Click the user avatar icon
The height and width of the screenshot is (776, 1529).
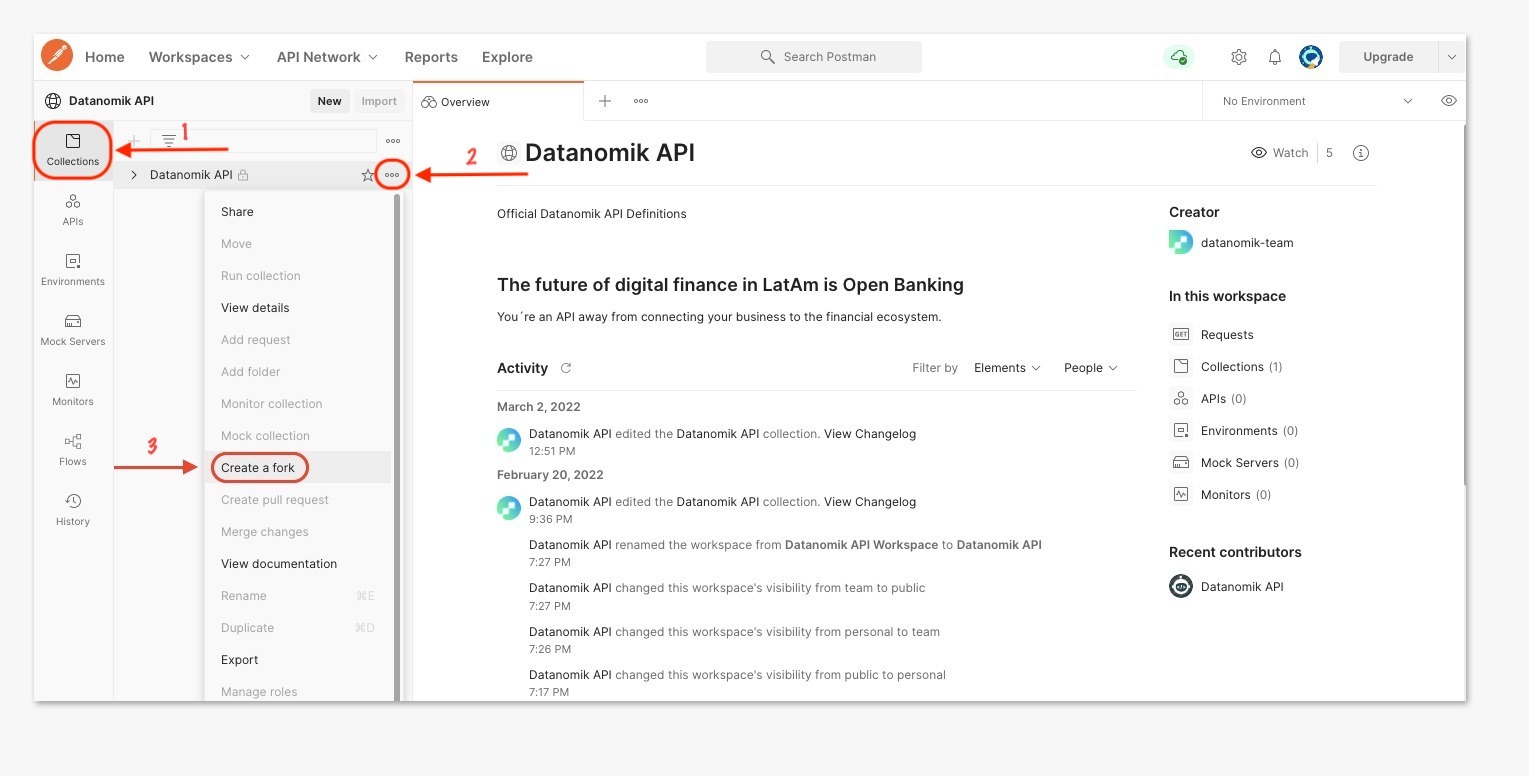[x=1311, y=57]
